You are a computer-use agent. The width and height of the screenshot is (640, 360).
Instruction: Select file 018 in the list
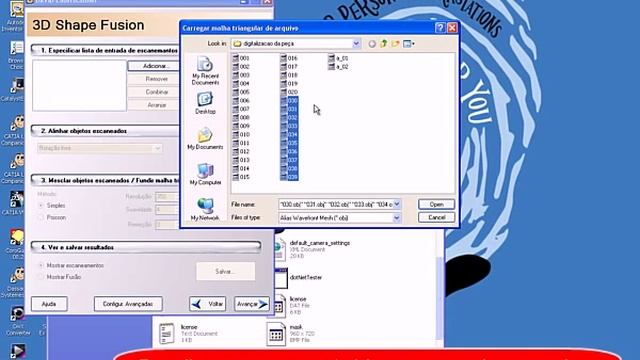point(289,75)
